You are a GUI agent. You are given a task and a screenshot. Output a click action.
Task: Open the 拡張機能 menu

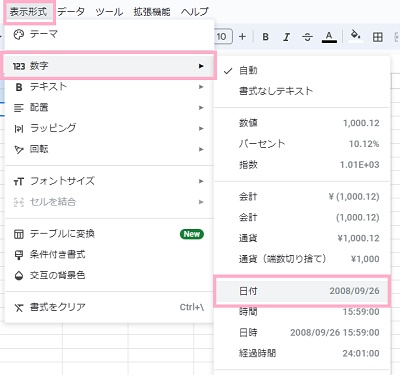(152, 12)
